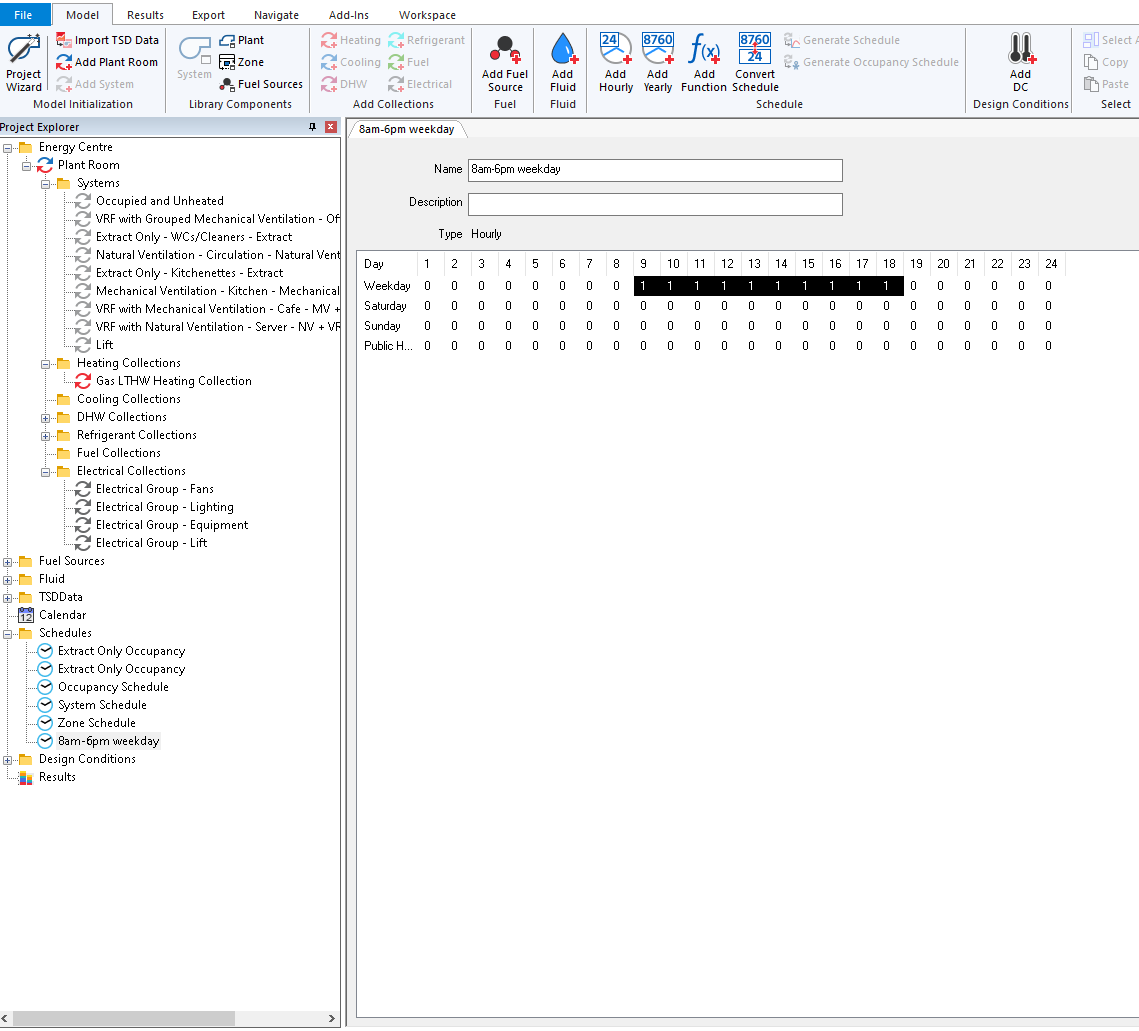The height and width of the screenshot is (1031, 1139).
Task: Click the Sunday hour 24 cell
Action: coord(1048,326)
